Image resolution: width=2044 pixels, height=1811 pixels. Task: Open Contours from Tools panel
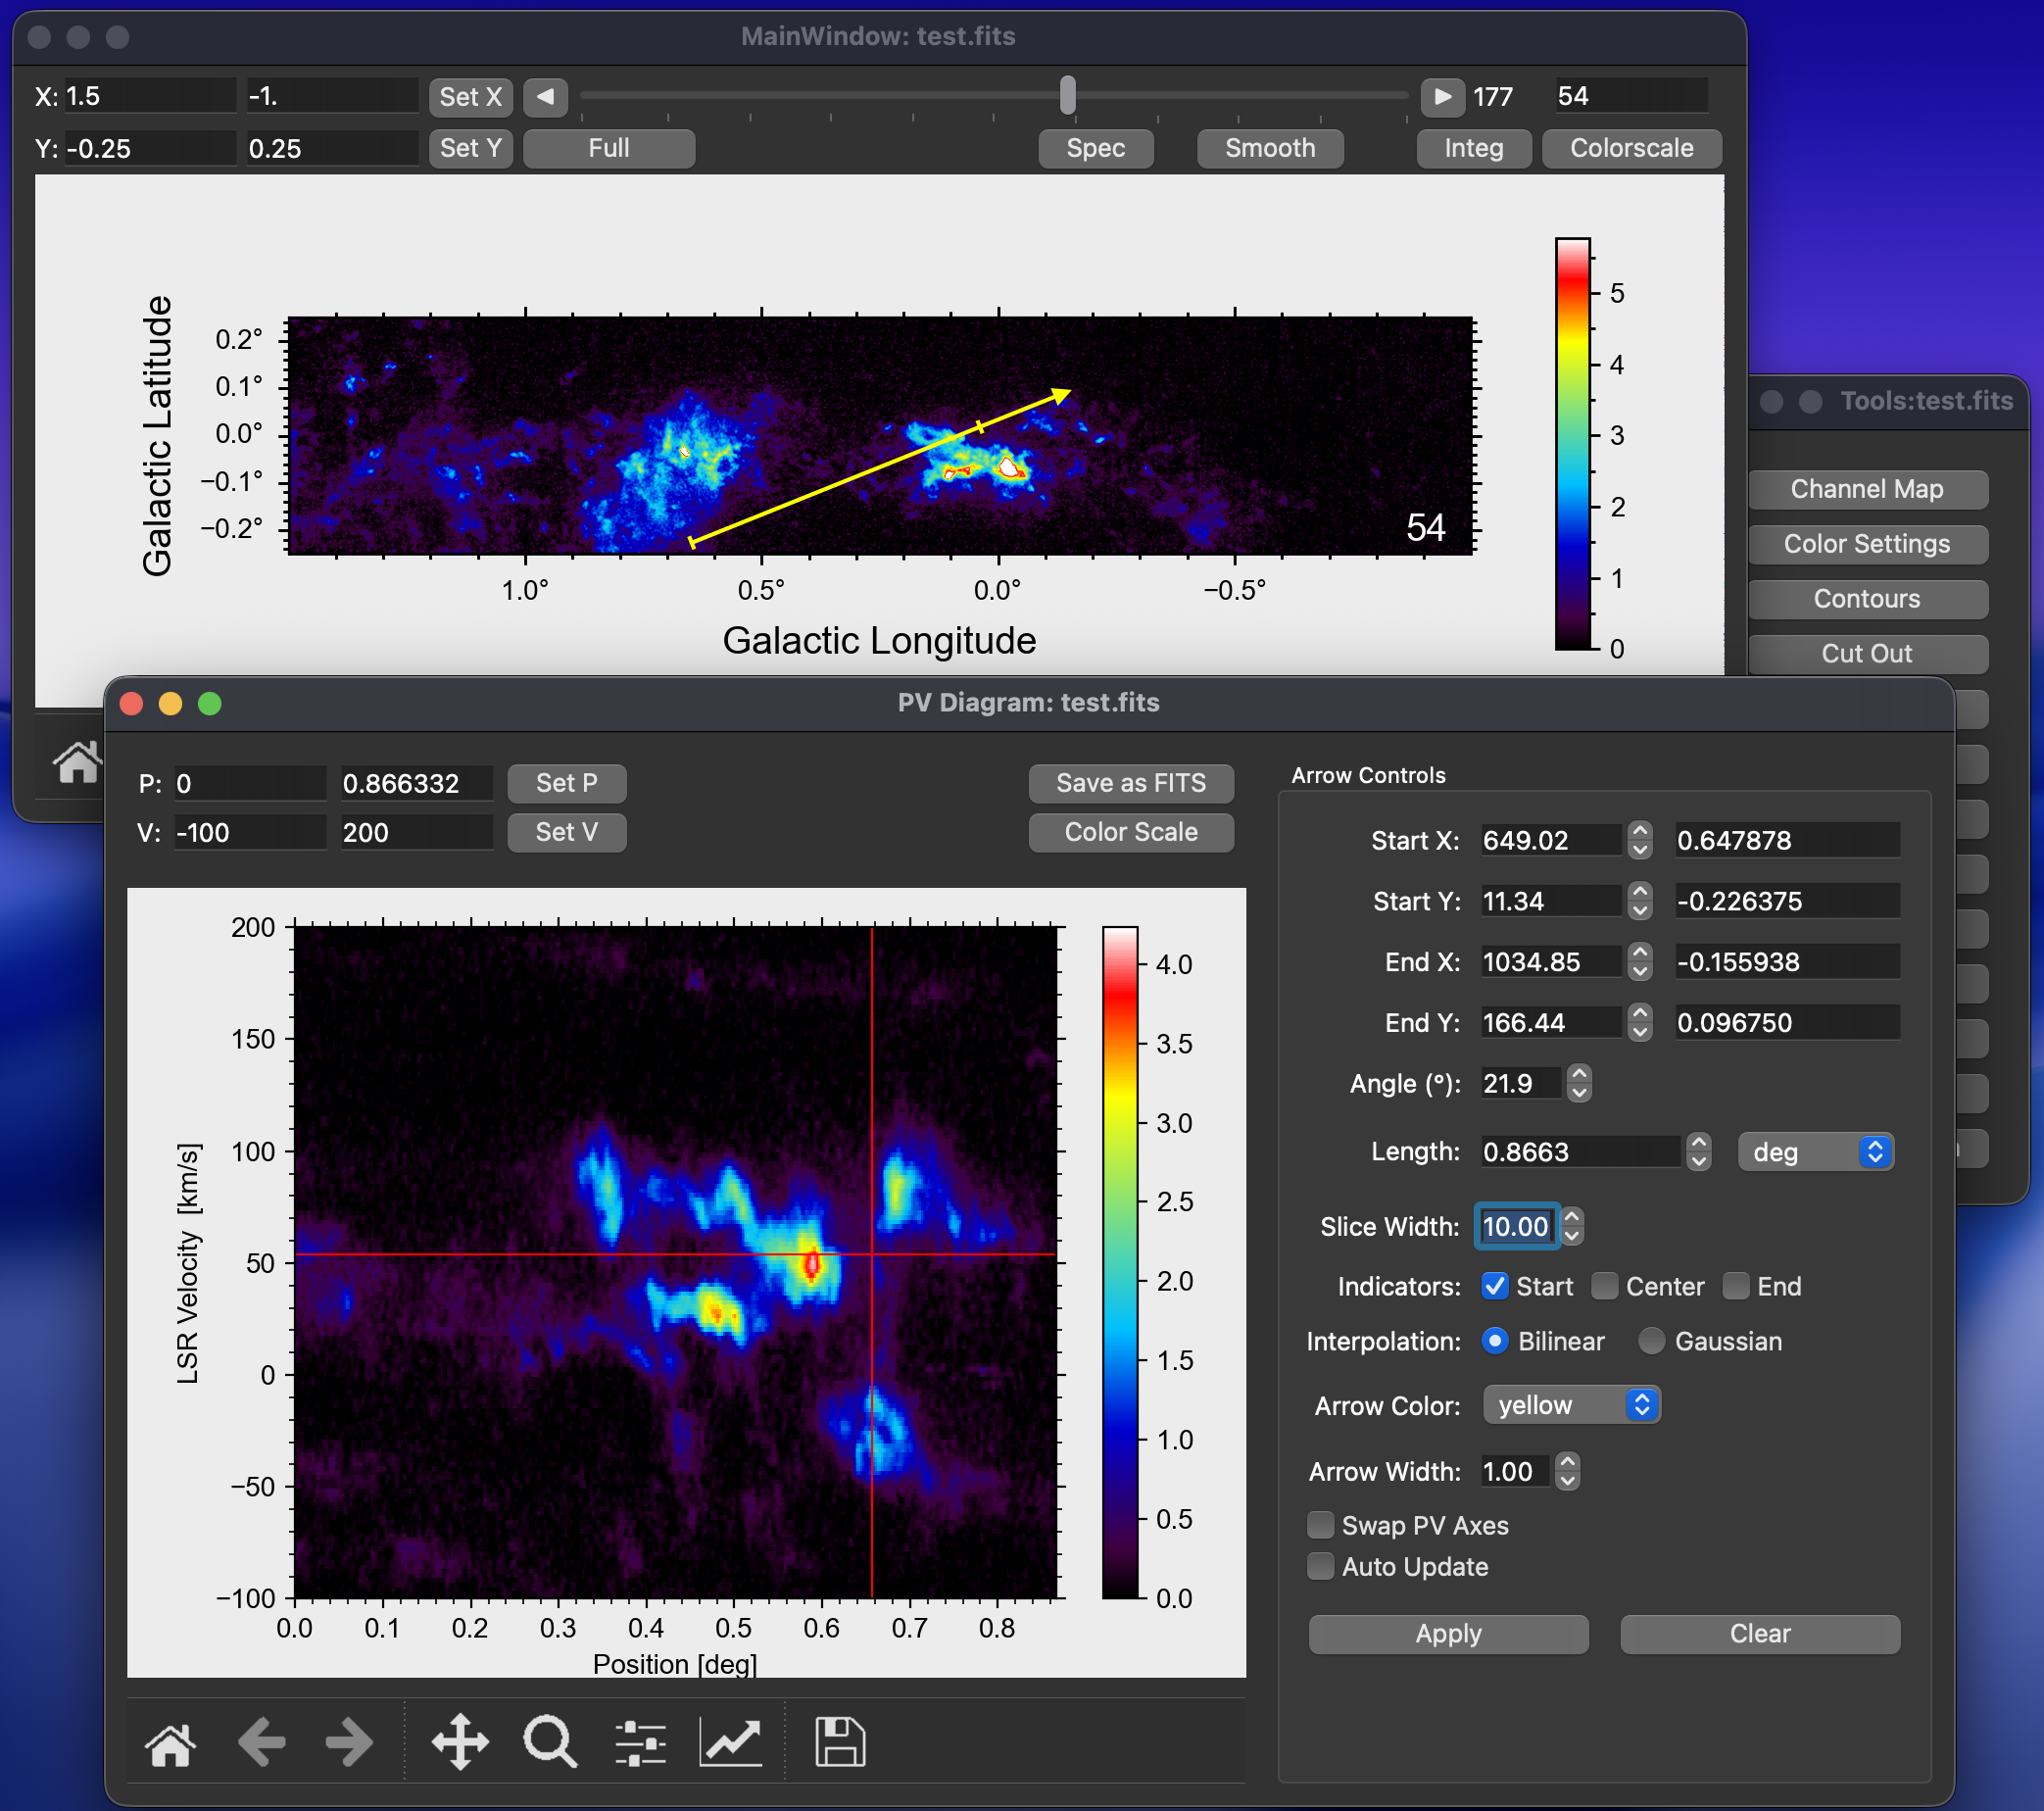coord(1866,599)
